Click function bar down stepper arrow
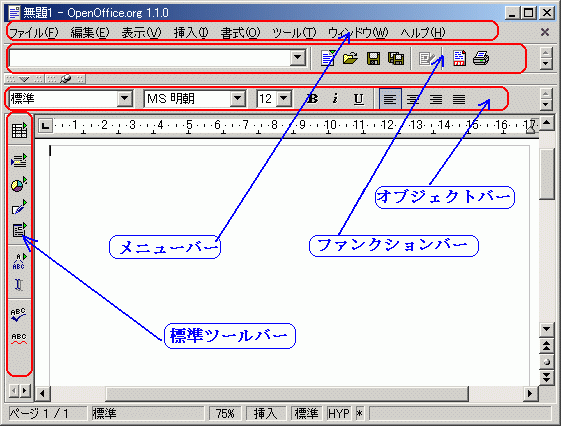 545,64
